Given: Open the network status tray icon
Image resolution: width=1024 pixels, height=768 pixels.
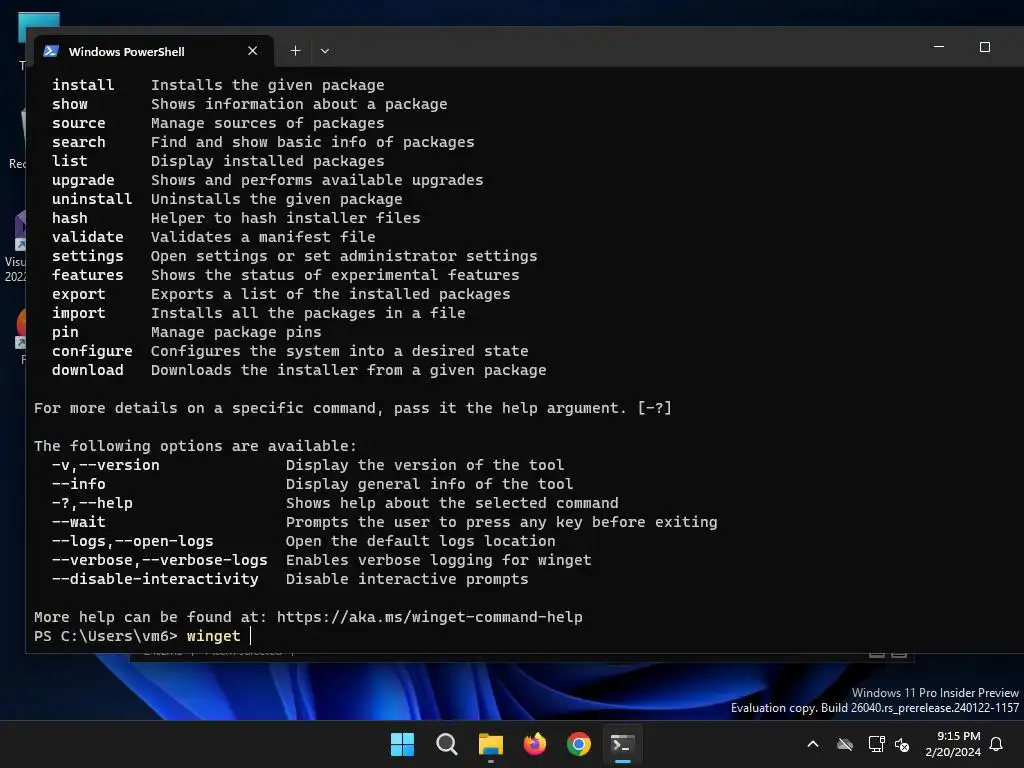Looking at the screenshot, I should point(876,744).
